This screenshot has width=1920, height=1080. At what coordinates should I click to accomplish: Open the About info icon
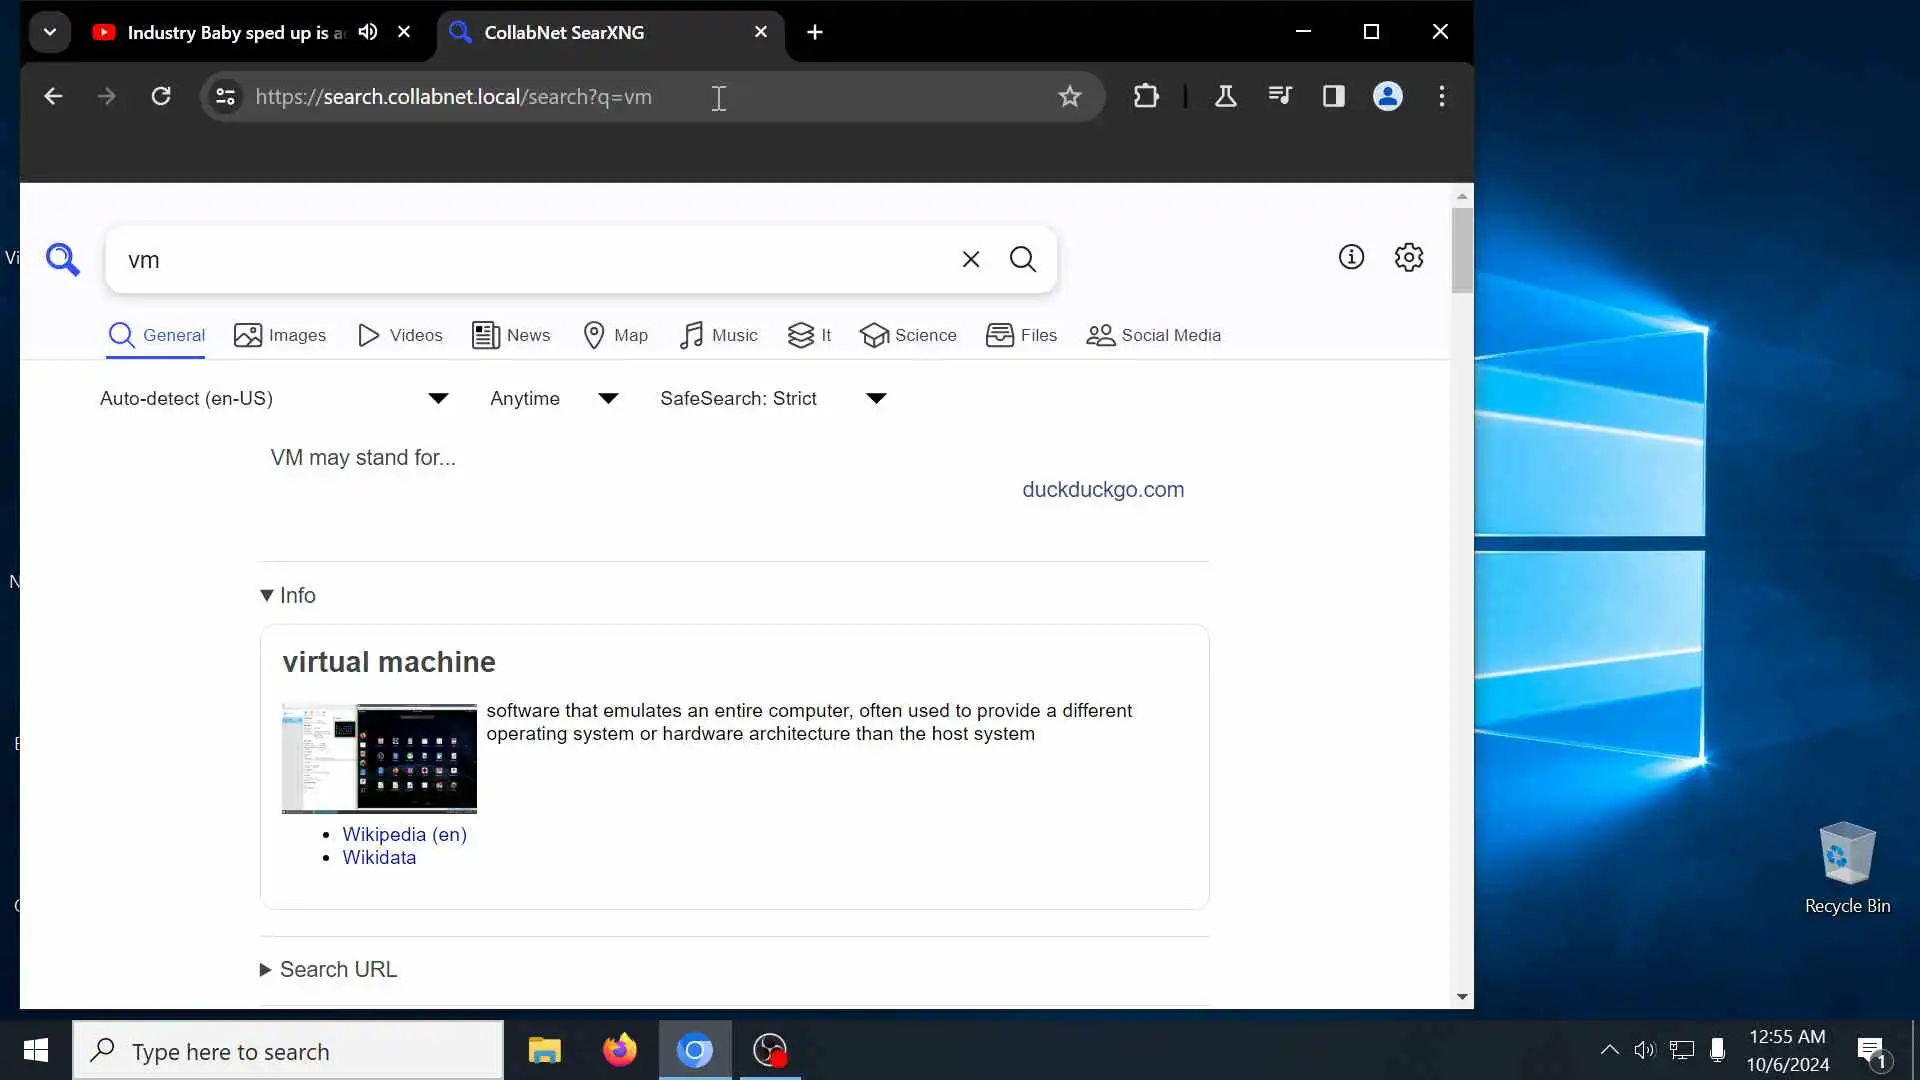[1351, 257]
